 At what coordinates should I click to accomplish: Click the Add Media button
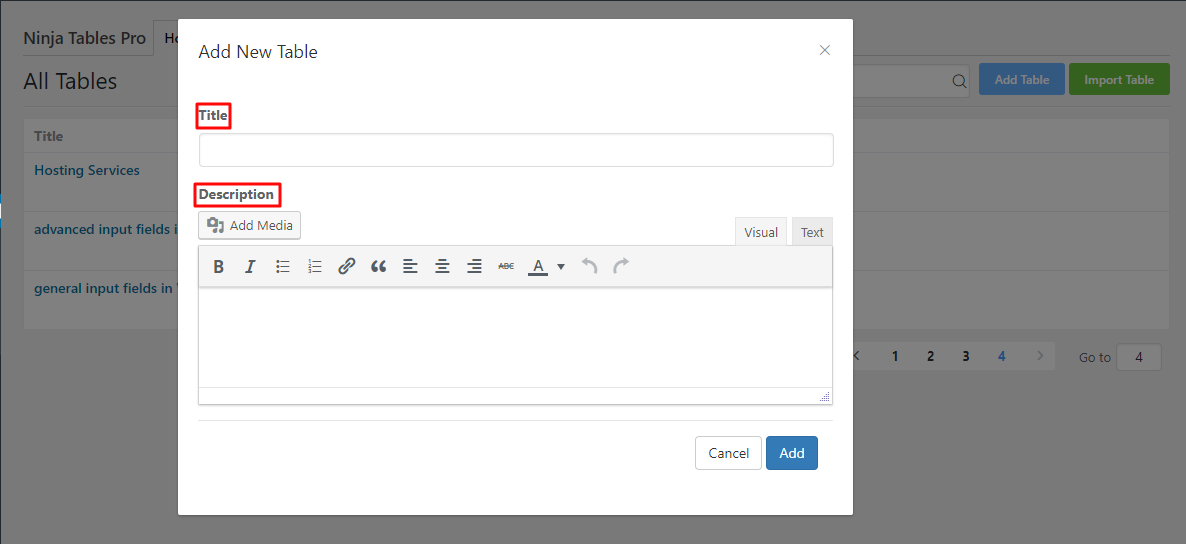250,225
